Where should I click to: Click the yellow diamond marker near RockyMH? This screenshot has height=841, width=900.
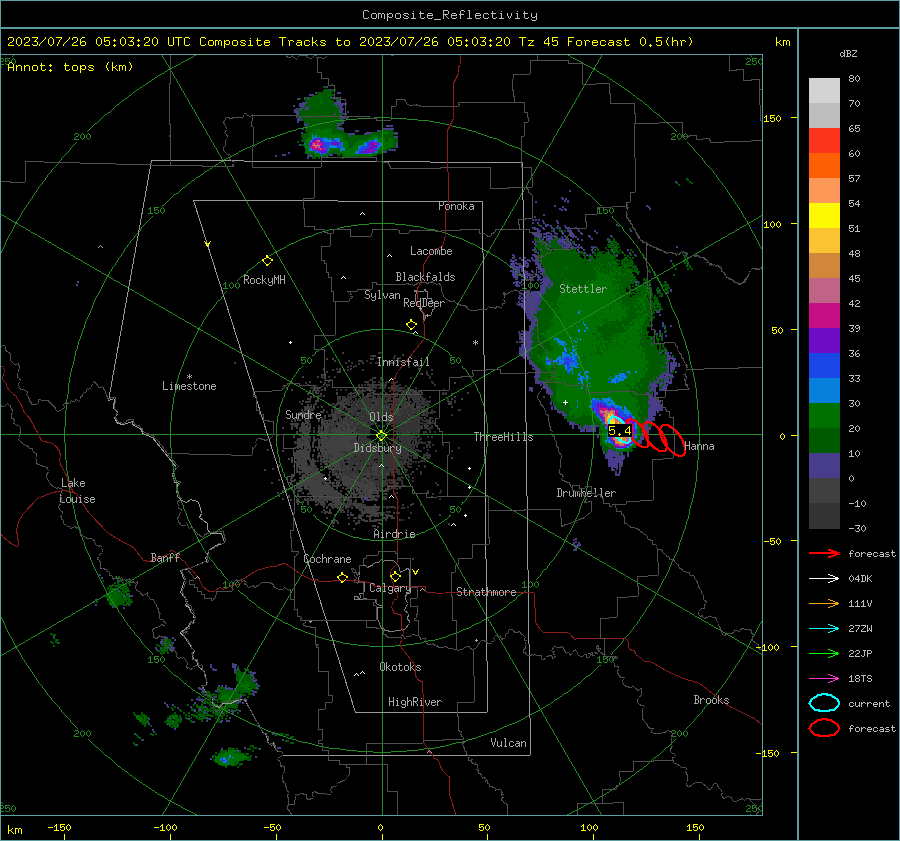tap(267, 261)
